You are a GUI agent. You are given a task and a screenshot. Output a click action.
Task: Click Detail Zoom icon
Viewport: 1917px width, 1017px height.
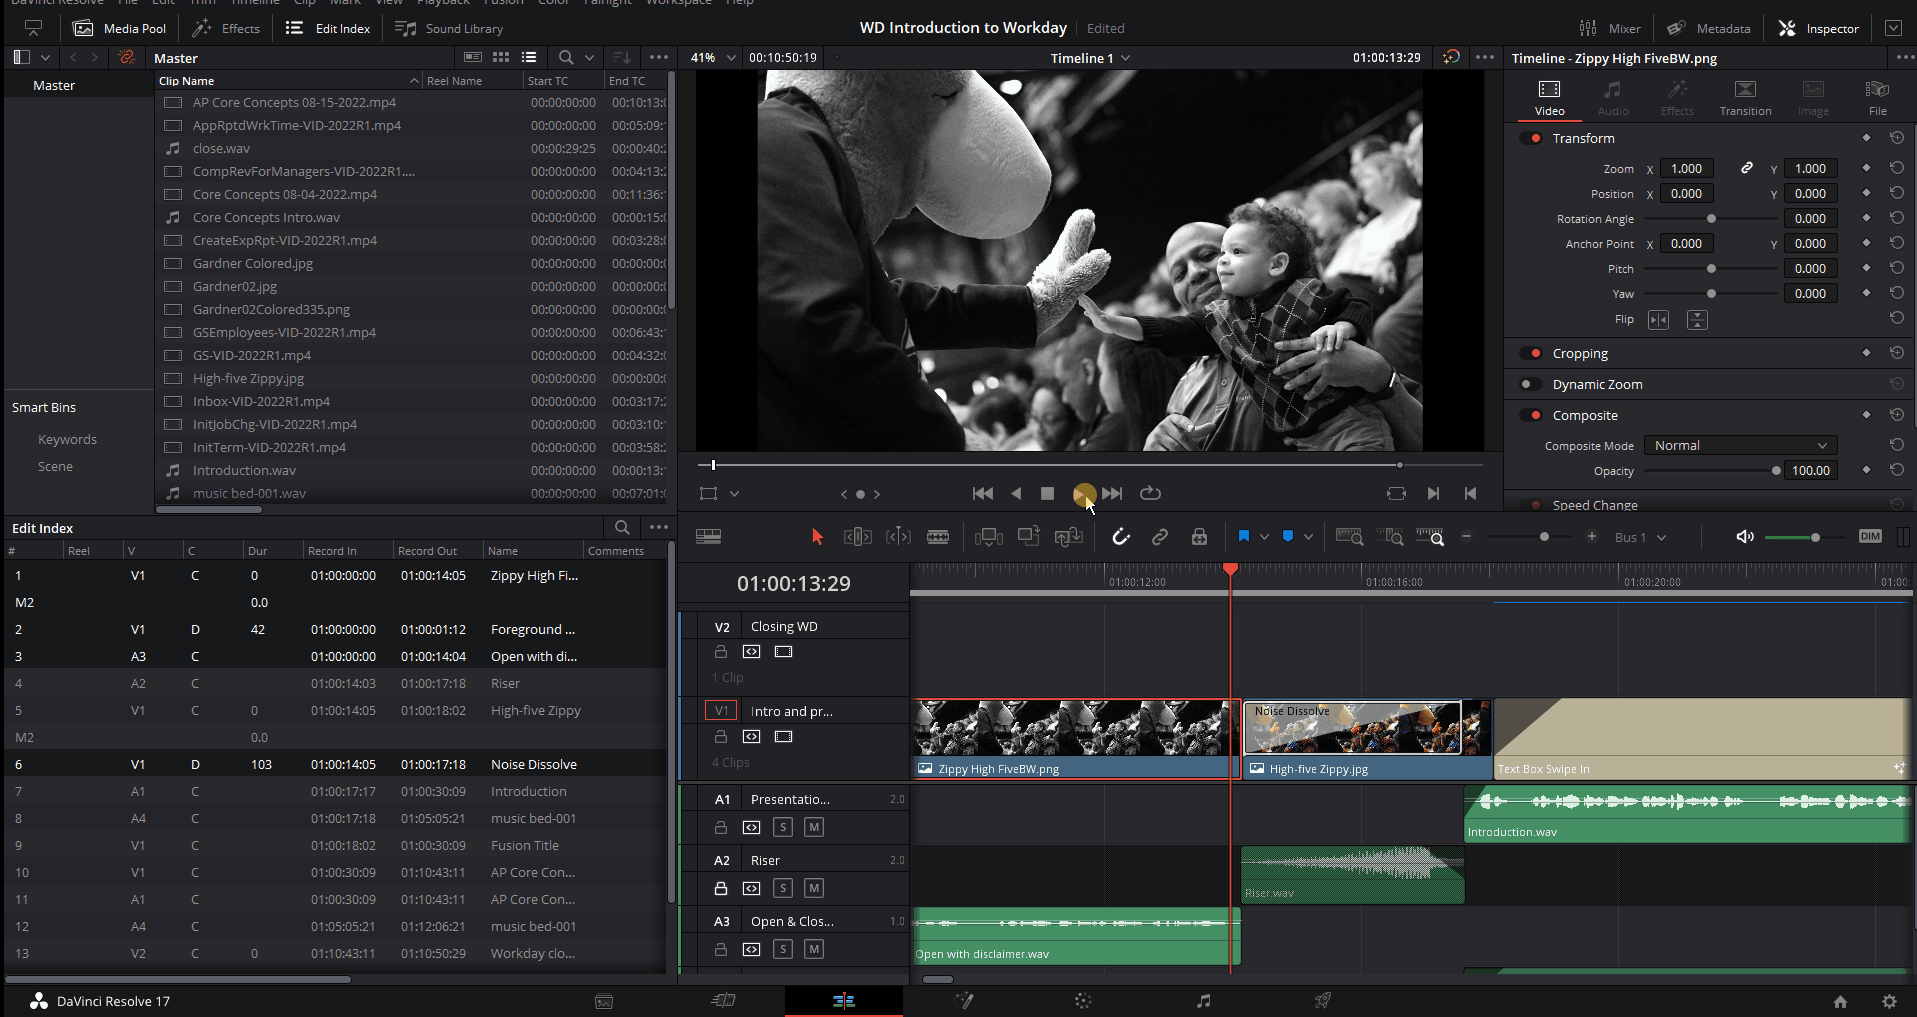click(1390, 537)
